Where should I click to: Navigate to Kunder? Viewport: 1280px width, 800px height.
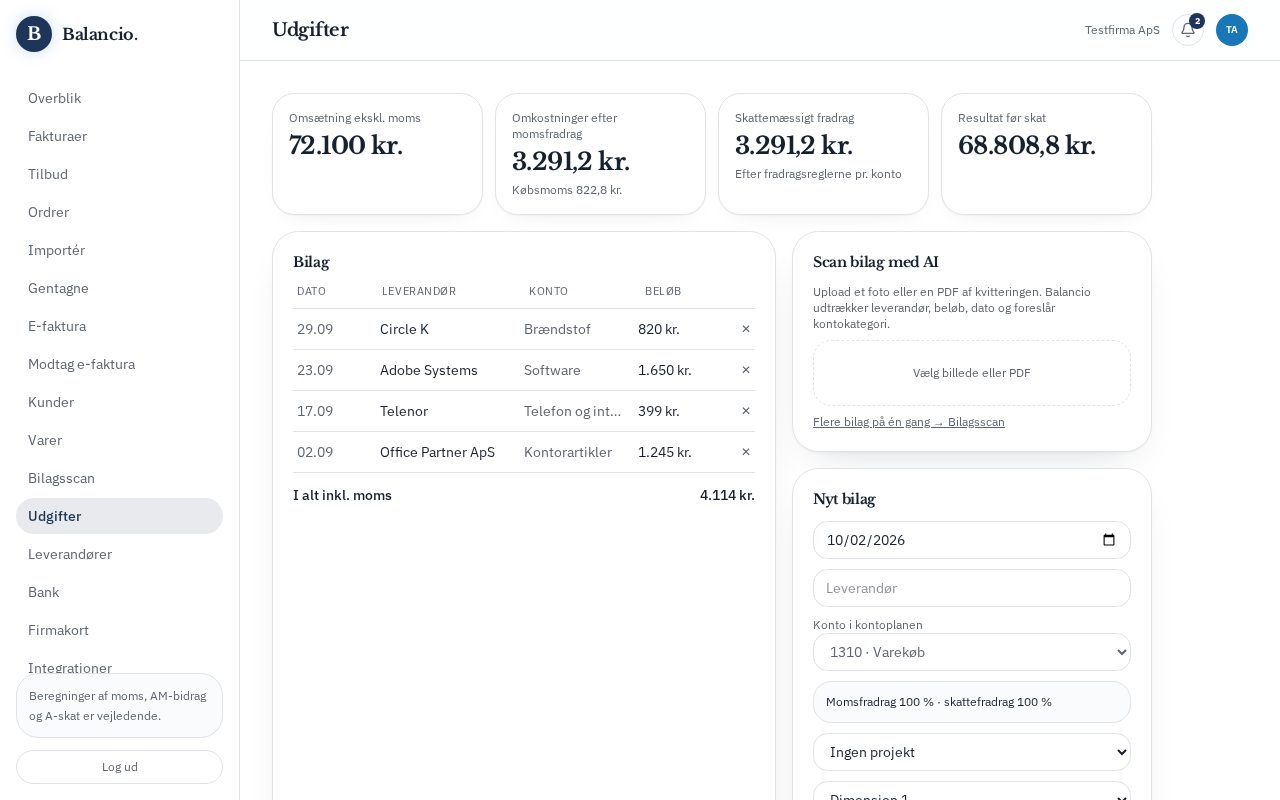(x=119, y=402)
